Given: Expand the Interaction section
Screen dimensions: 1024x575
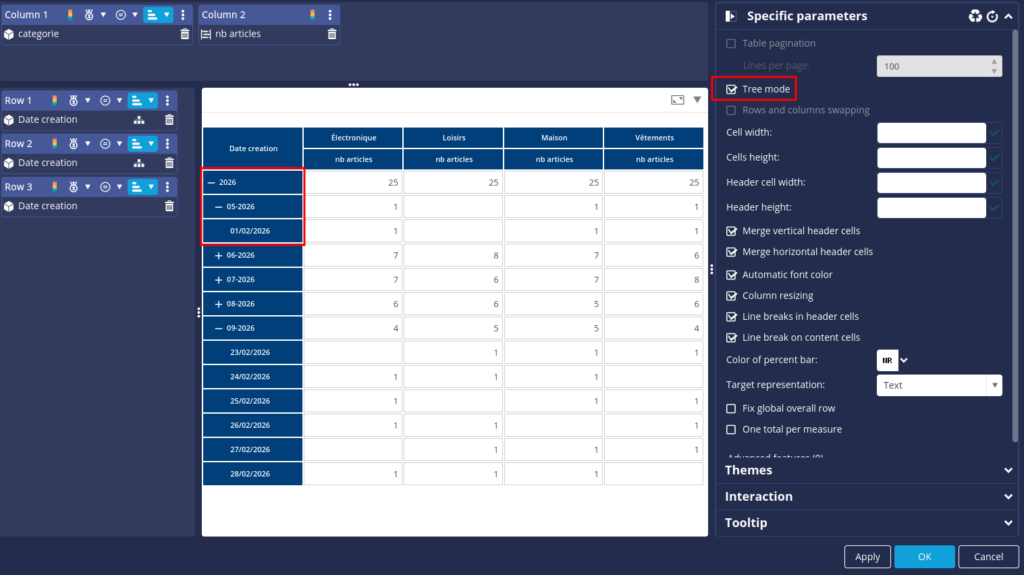Looking at the screenshot, I should (x=869, y=497).
